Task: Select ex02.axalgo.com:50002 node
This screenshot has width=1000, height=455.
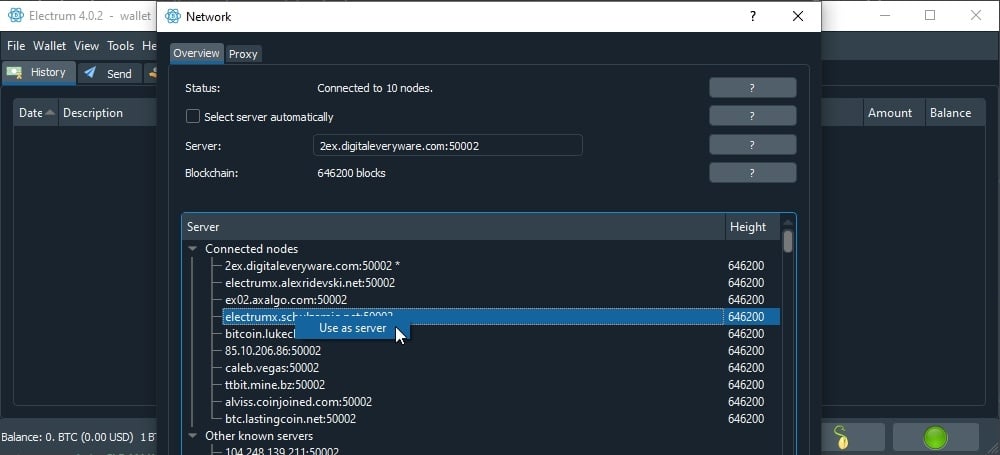Action: pyautogui.click(x=286, y=300)
